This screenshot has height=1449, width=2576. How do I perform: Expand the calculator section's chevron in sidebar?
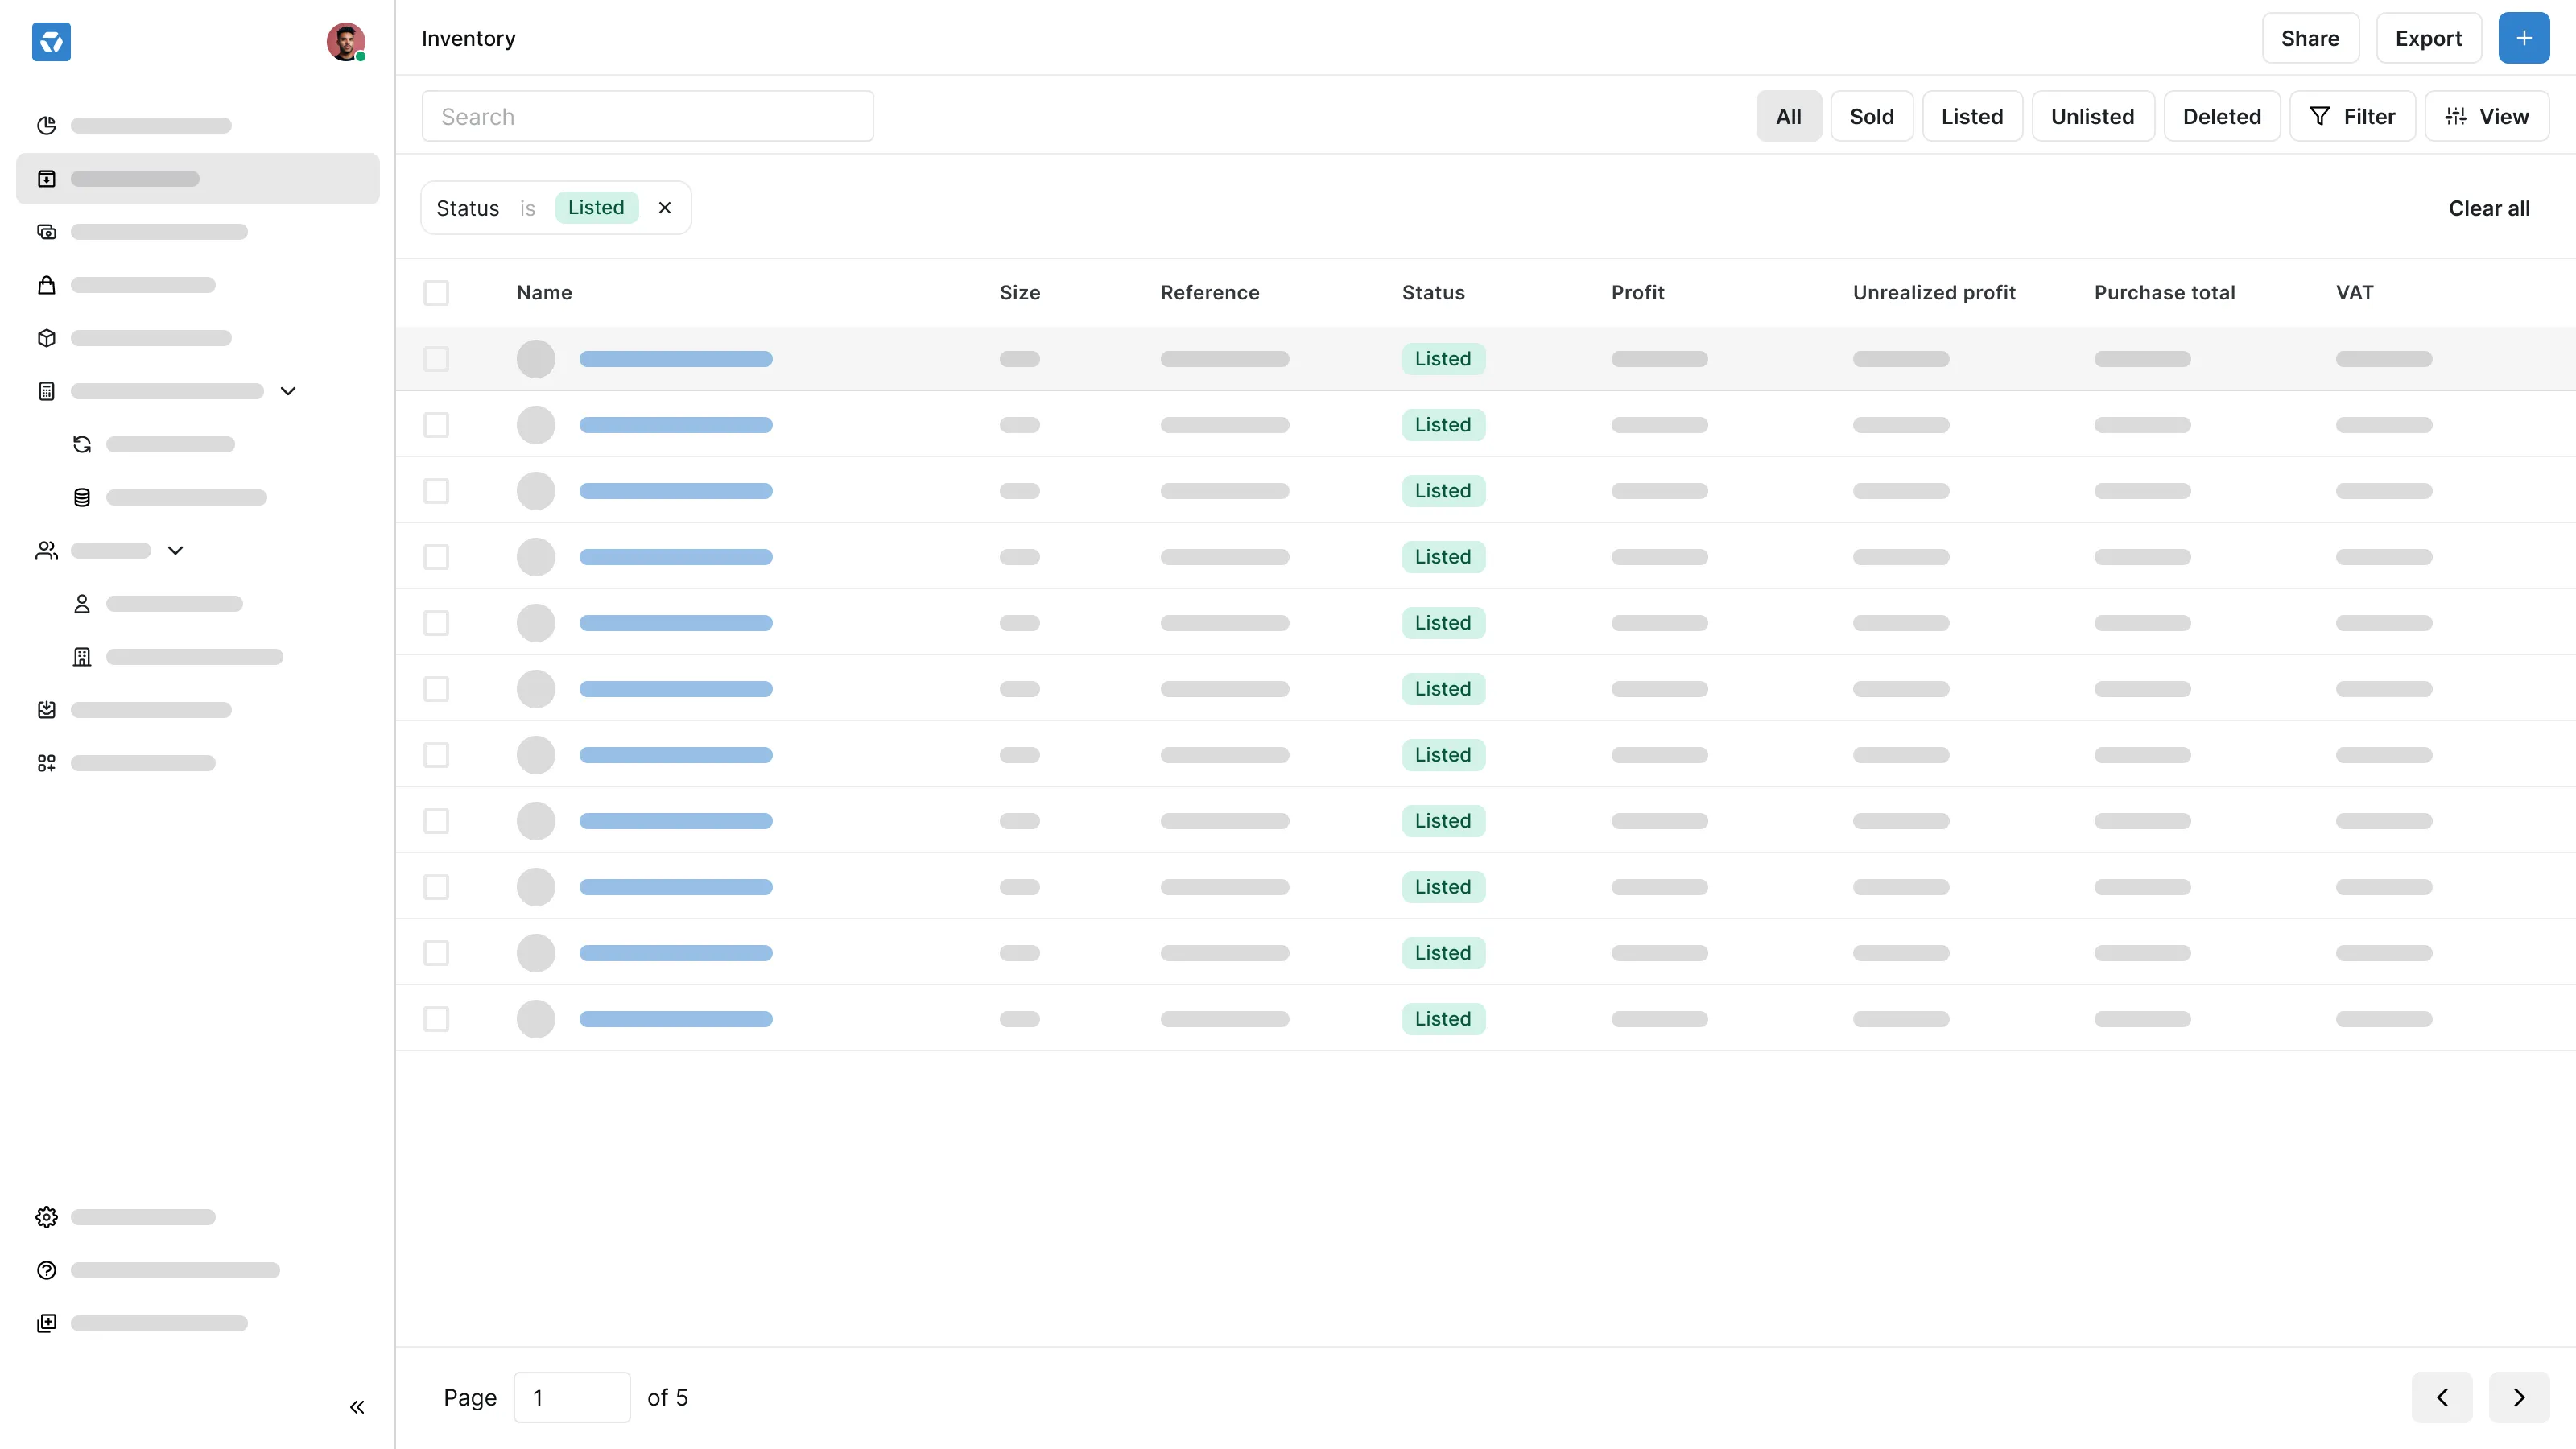tap(288, 390)
